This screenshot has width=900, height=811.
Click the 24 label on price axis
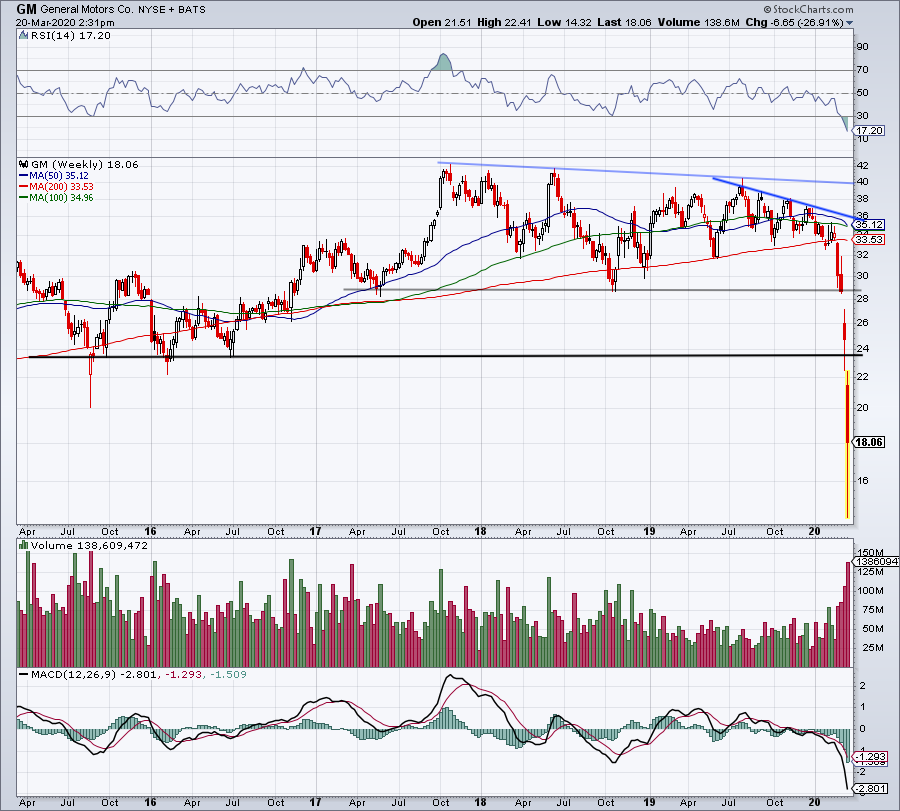coord(863,349)
